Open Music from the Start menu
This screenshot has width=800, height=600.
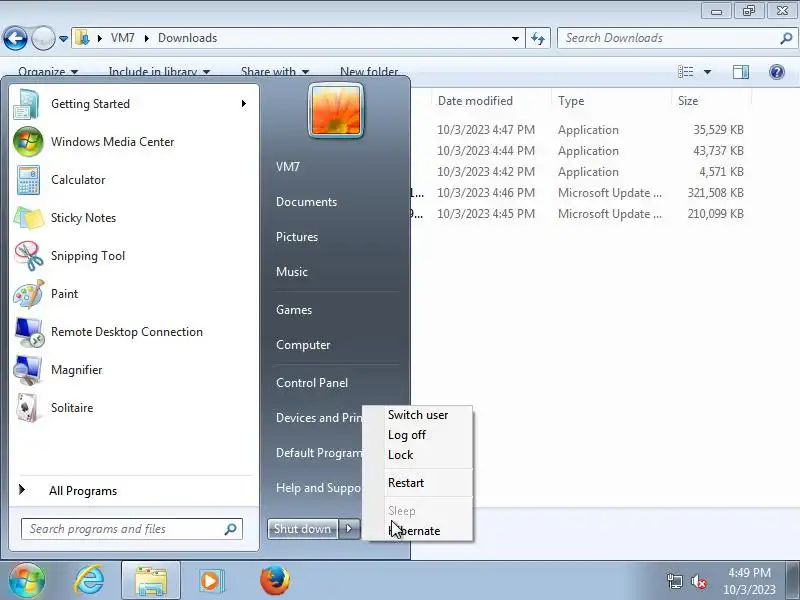(292, 272)
